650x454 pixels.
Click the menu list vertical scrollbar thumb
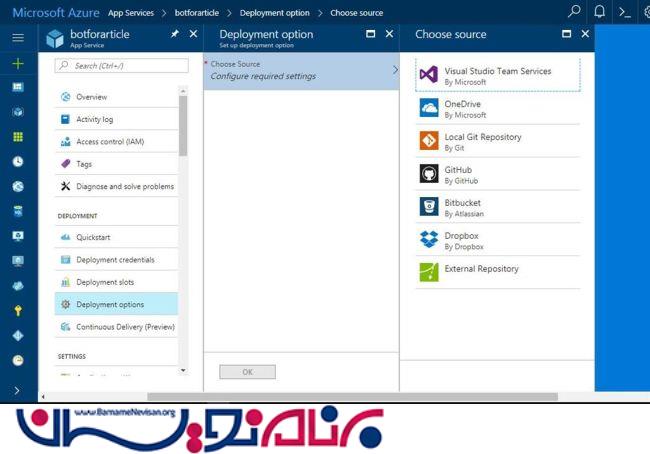point(183,126)
